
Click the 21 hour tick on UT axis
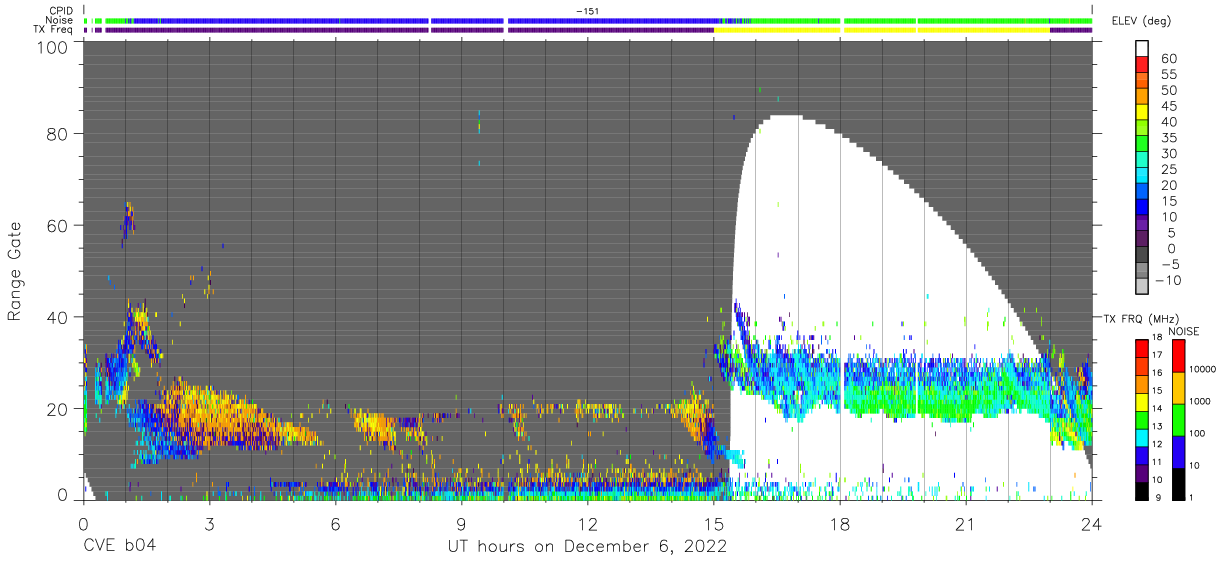966,524
